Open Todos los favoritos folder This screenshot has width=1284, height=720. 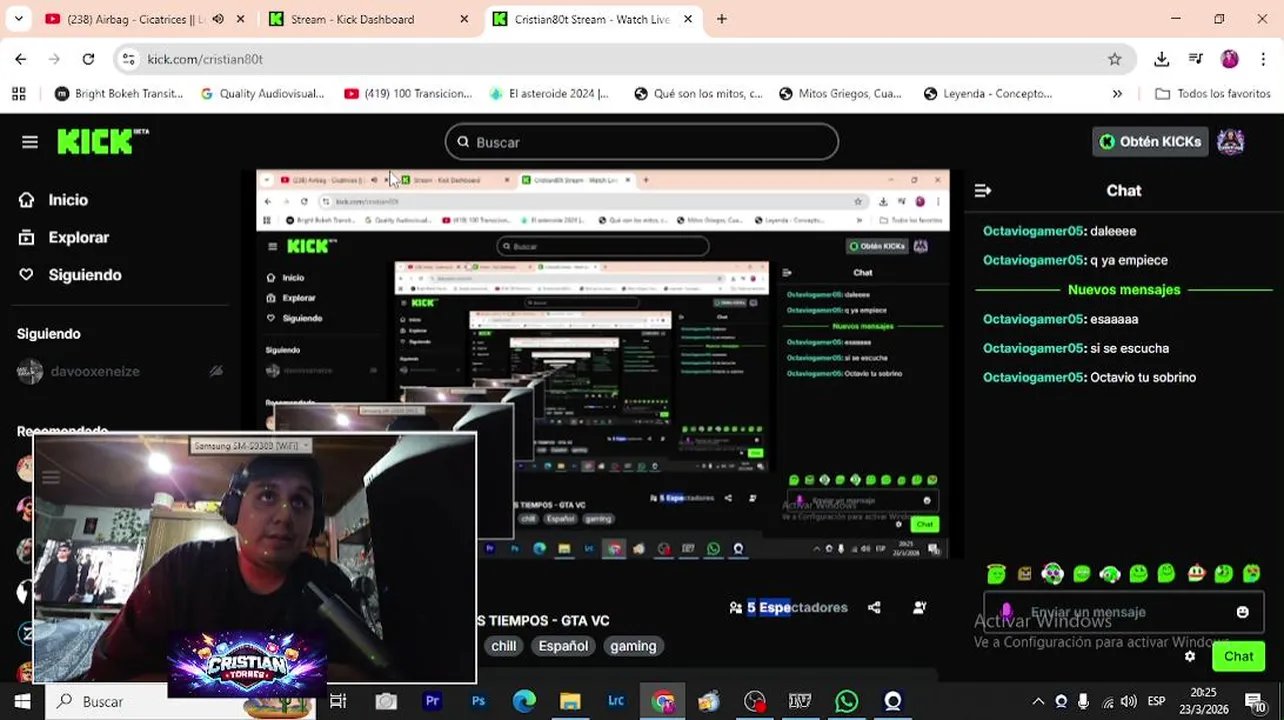(x=1212, y=93)
